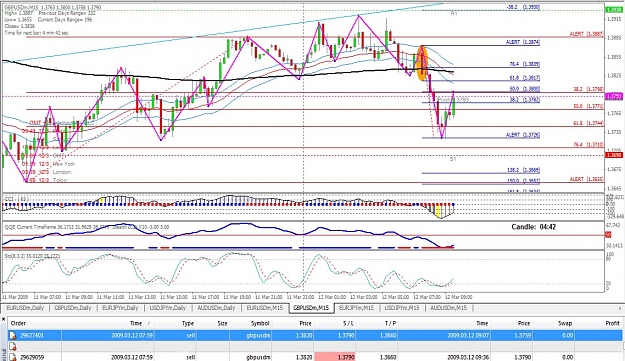Sort by the Time header after T / P
Viewport: 625px width, 361px height.
(482, 323)
